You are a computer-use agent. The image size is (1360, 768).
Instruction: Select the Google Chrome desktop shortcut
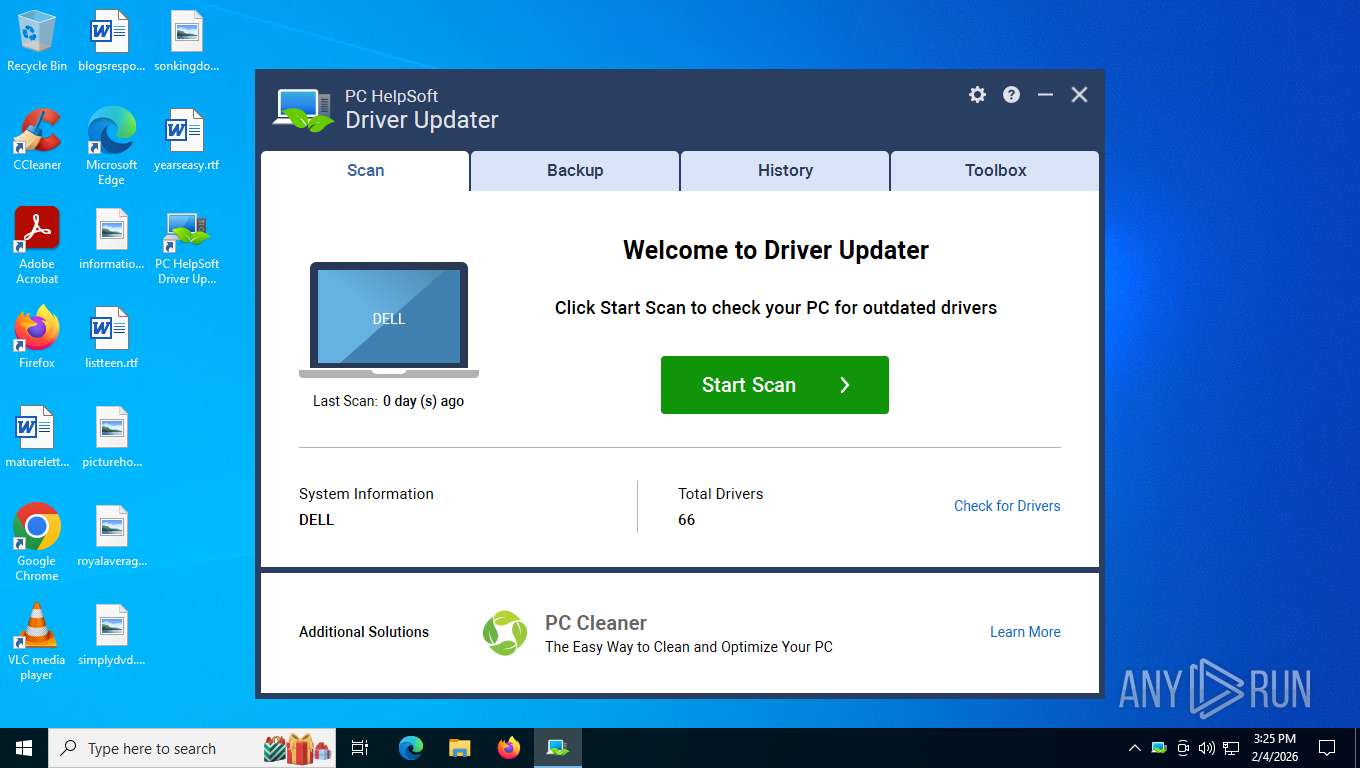tap(37, 542)
